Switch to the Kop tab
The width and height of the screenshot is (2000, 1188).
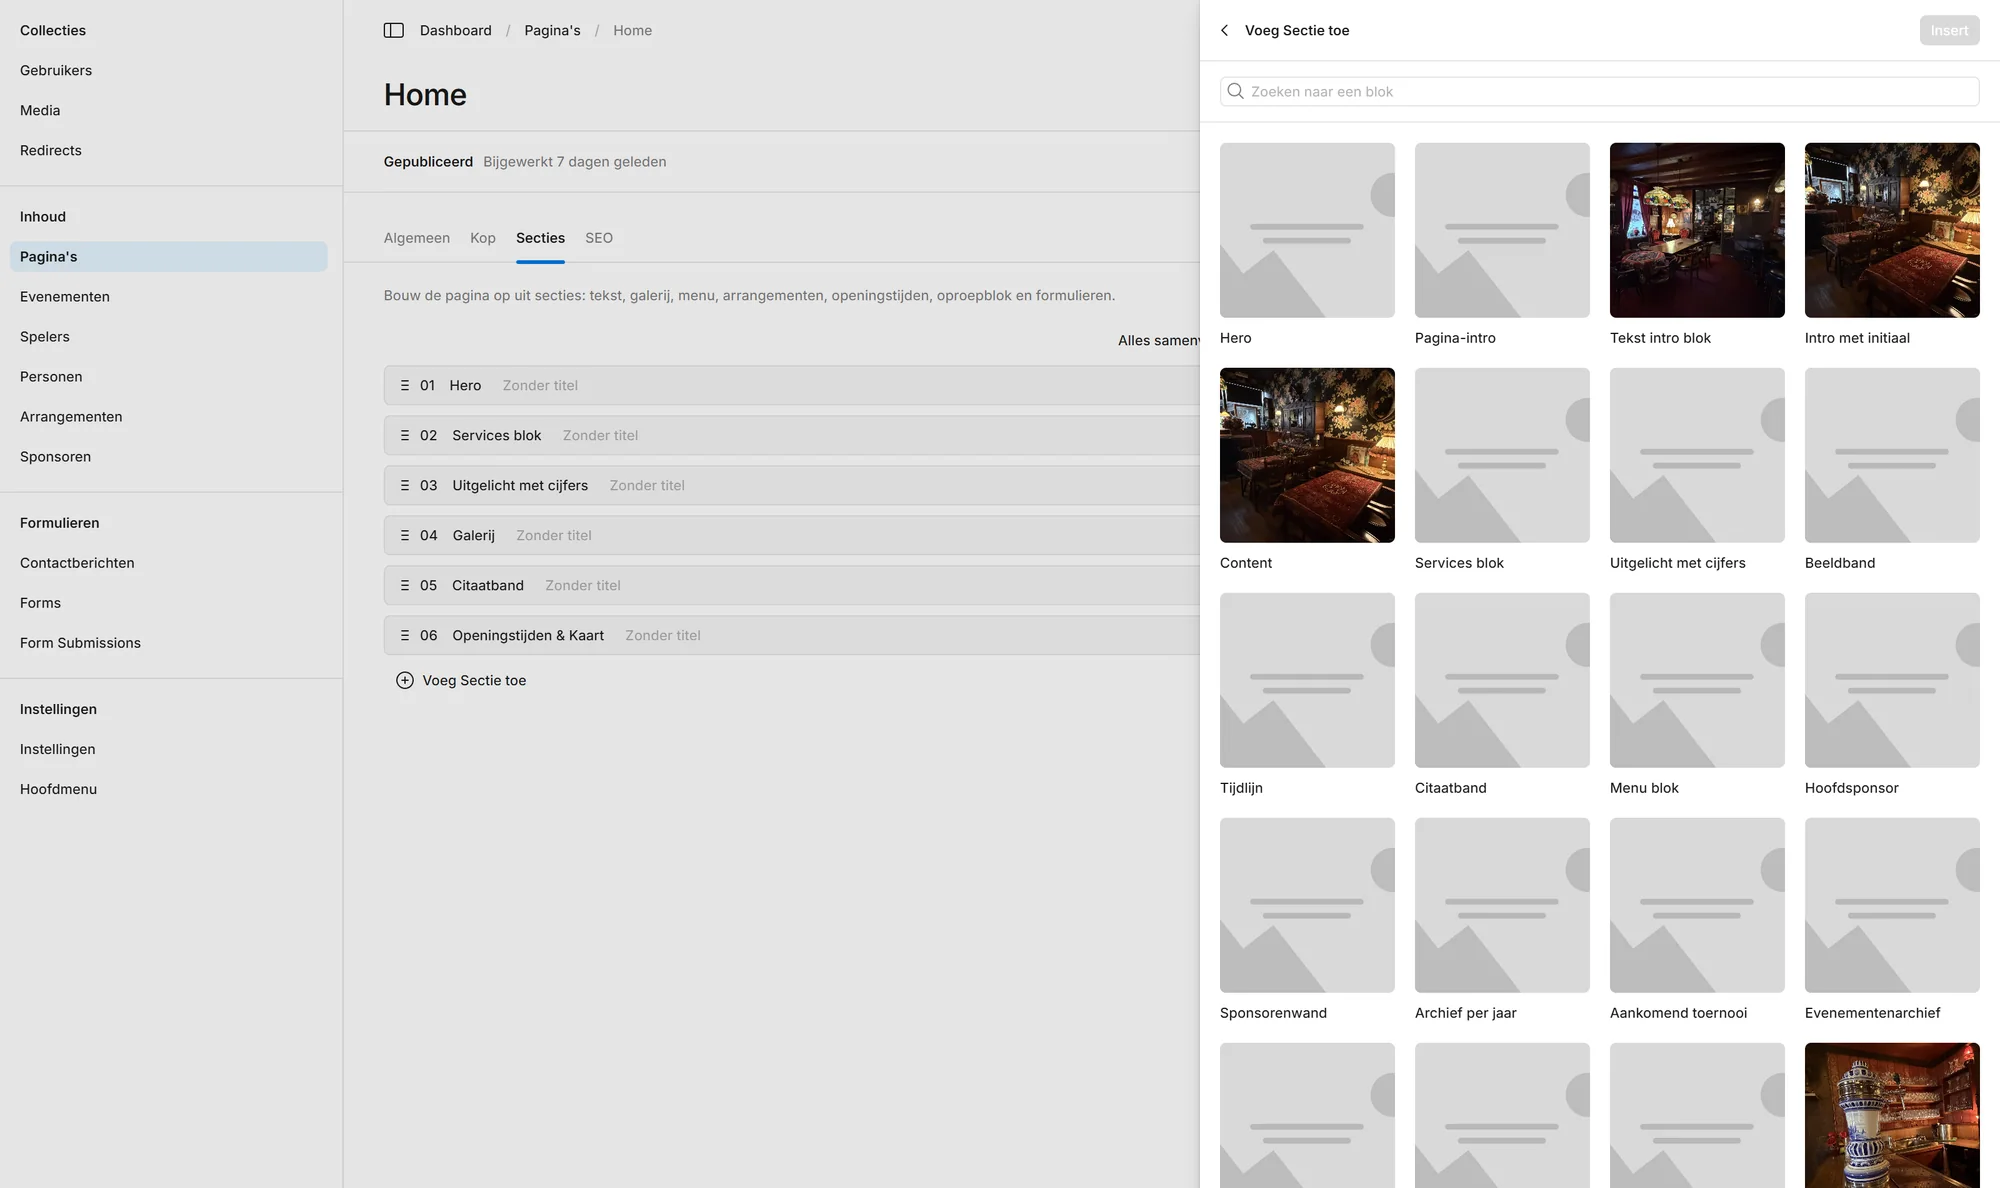pyautogui.click(x=483, y=238)
